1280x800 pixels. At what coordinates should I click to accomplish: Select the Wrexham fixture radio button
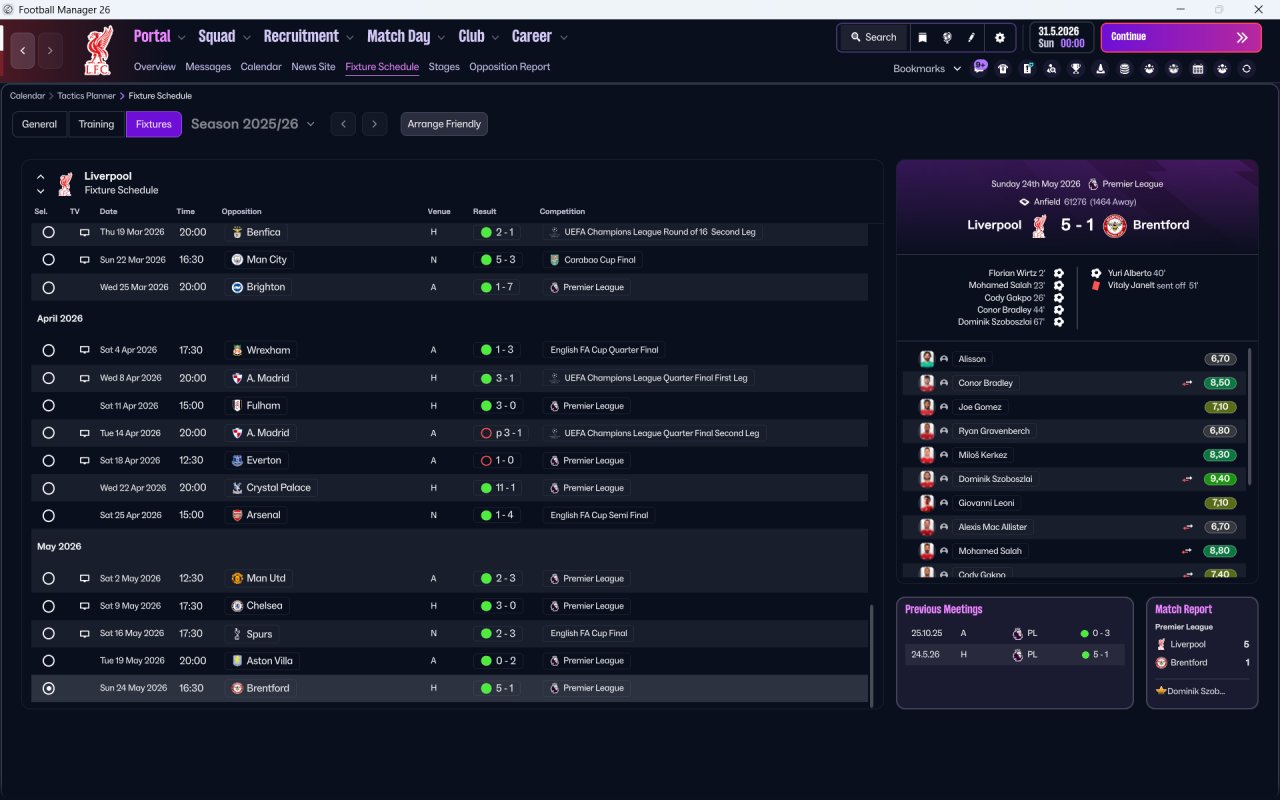48,351
